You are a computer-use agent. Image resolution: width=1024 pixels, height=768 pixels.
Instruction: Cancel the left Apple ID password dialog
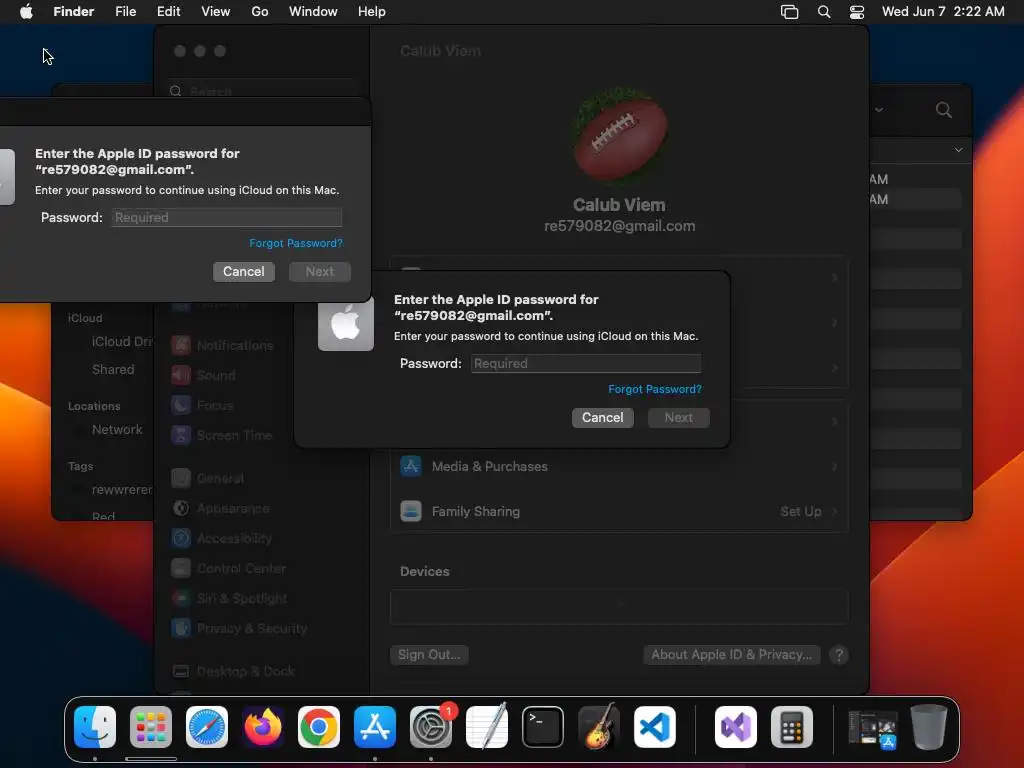tap(244, 272)
